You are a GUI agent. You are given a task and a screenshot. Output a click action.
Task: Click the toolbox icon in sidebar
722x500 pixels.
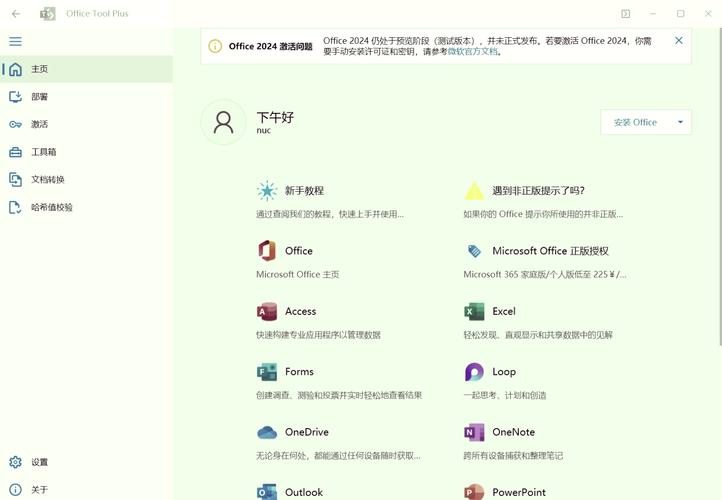pos(15,152)
